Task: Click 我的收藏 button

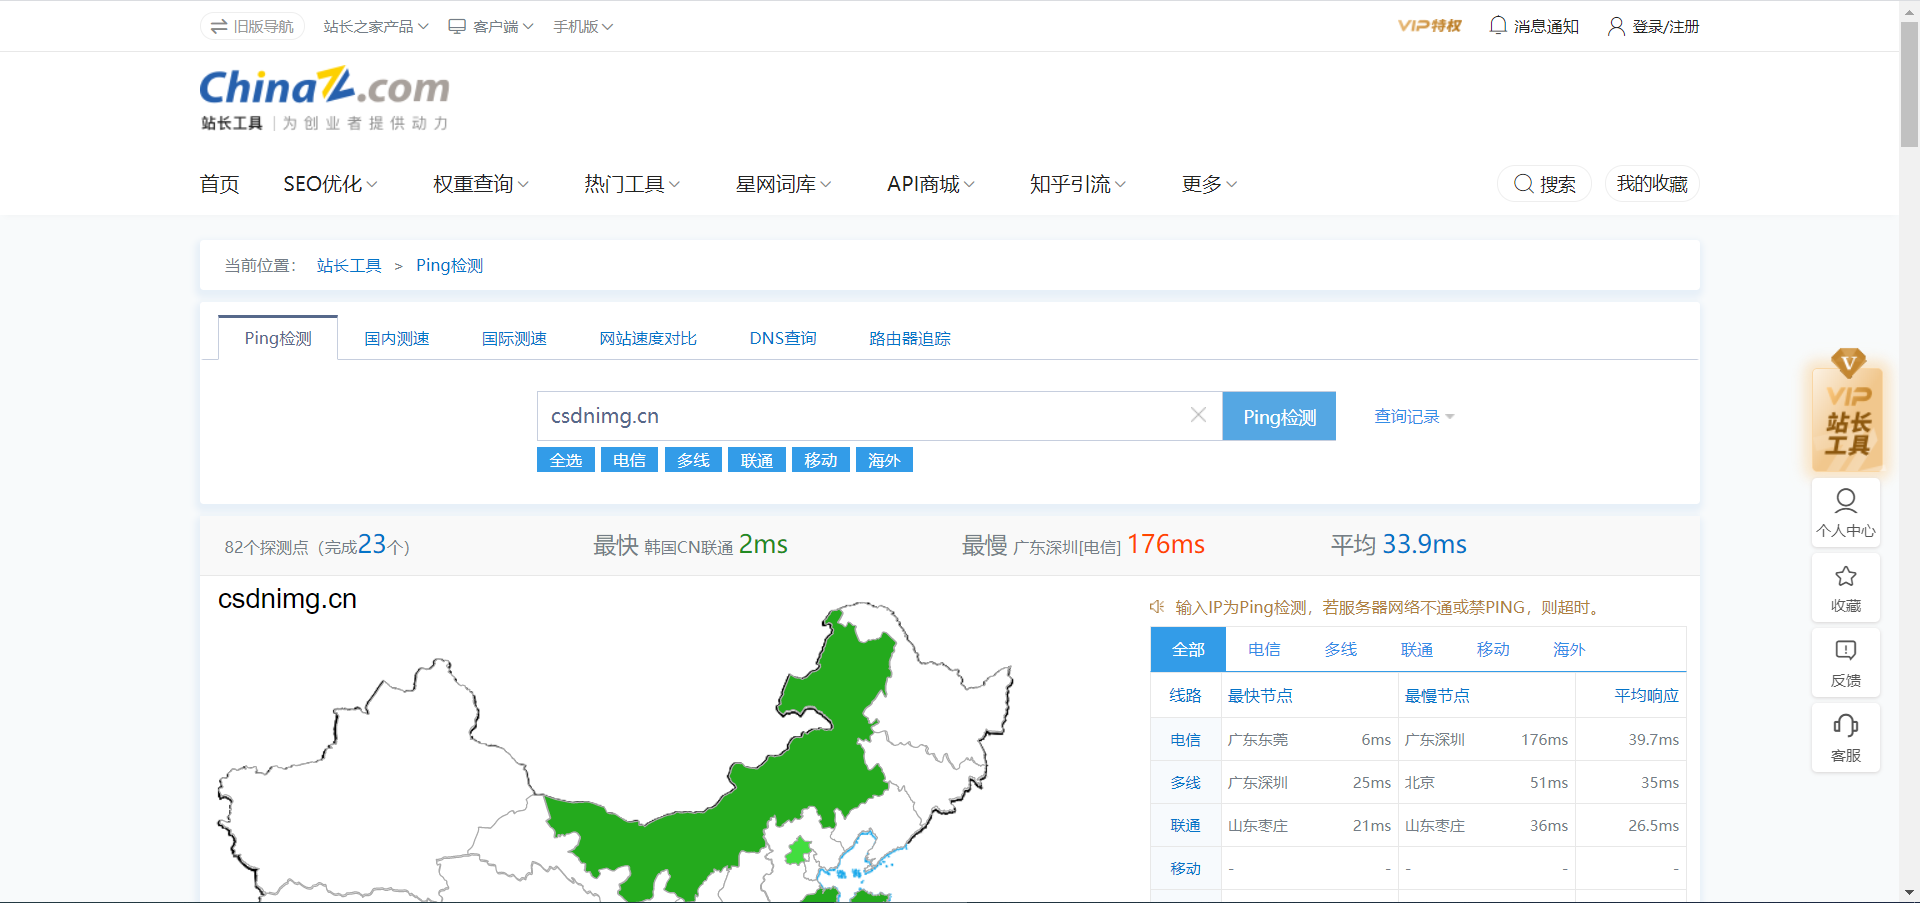Action: coord(1652,184)
